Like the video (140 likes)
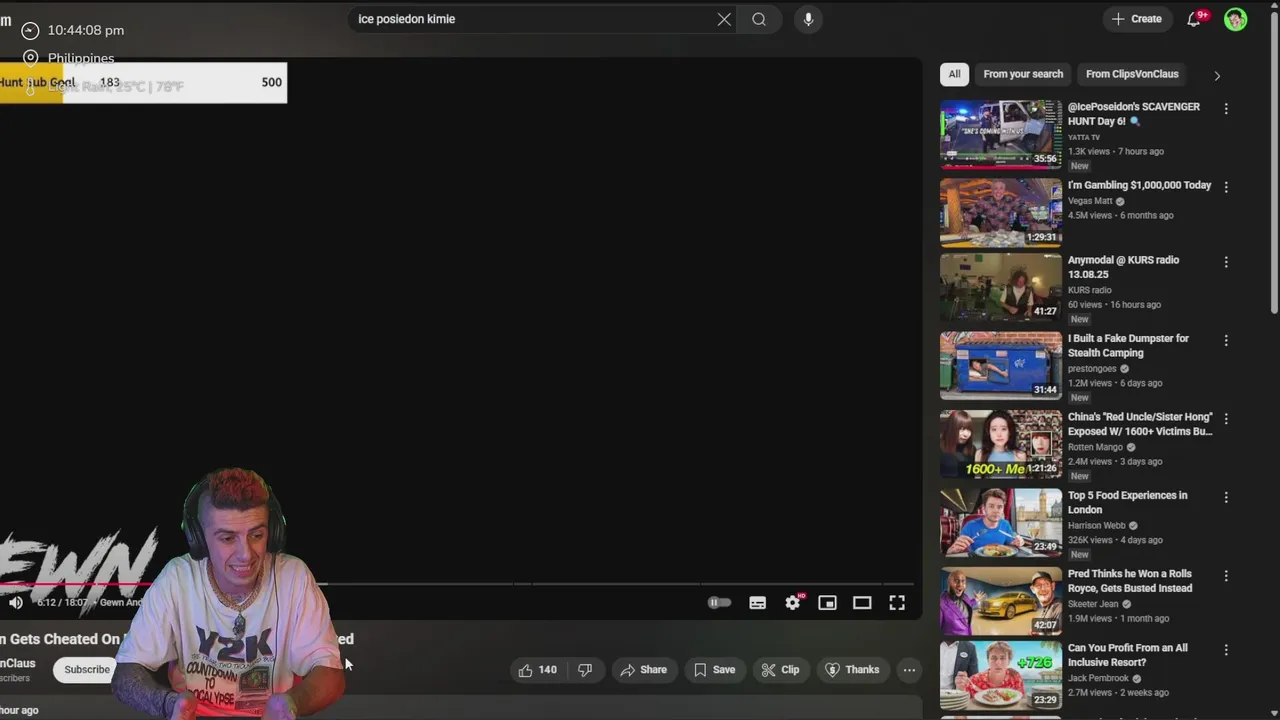 point(538,670)
